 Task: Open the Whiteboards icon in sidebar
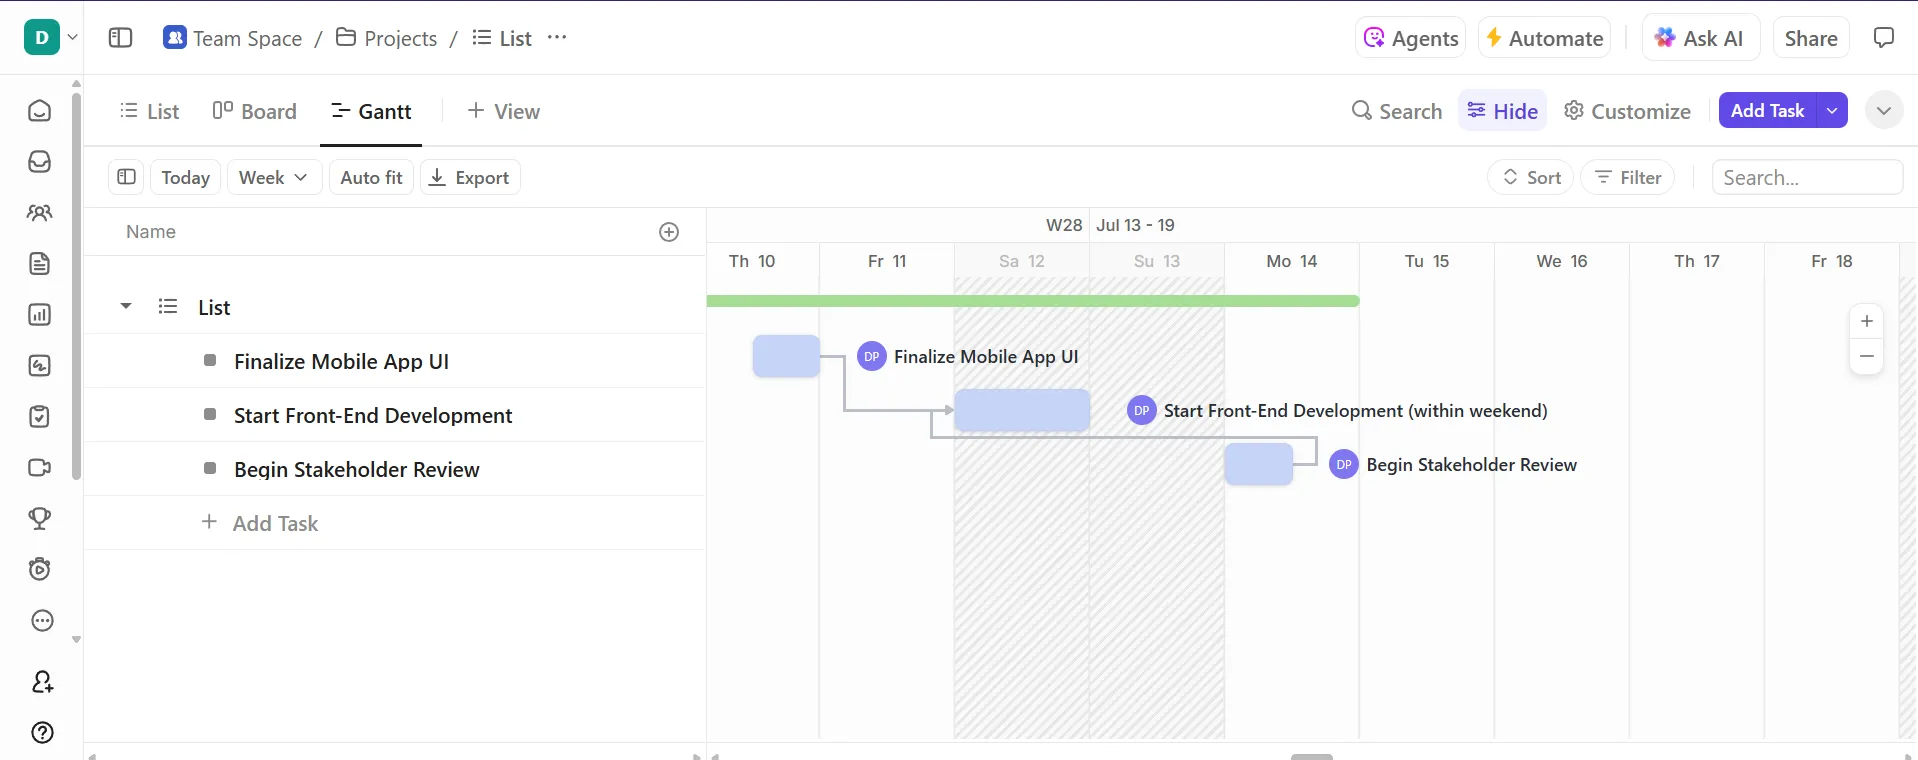[40, 366]
